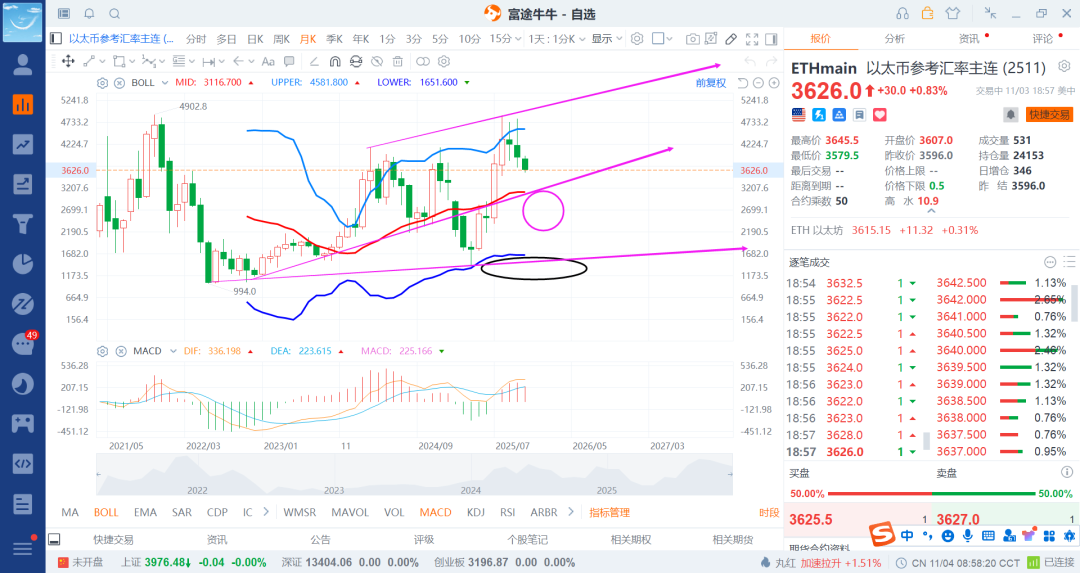Switch to the 分析 tab
The height and width of the screenshot is (573, 1080).
point(894,39)
